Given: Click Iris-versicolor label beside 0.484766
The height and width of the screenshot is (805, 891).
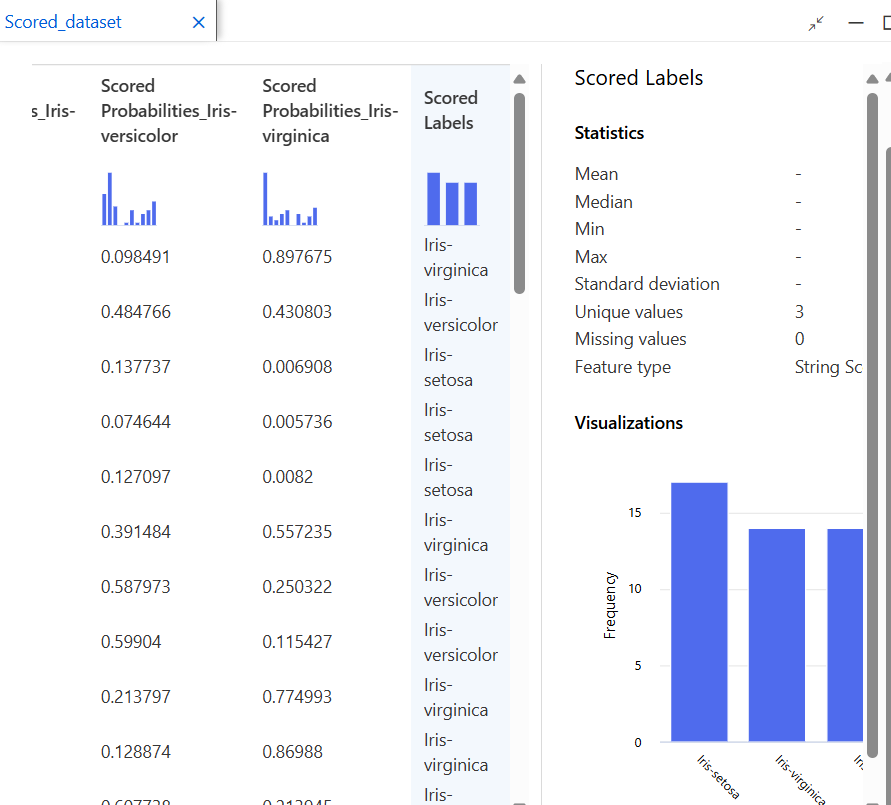Looking at the screenshot, I should tap(460, 312).
